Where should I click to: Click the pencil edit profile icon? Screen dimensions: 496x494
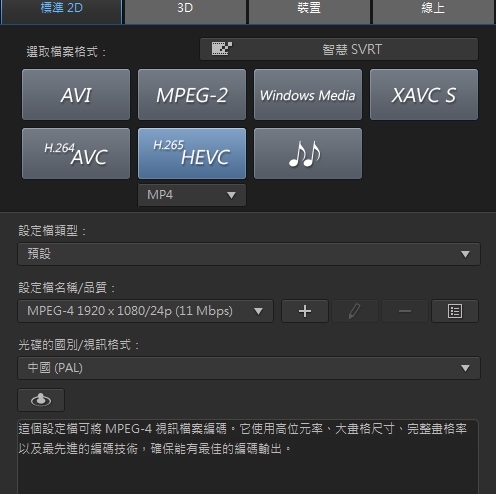355,311
